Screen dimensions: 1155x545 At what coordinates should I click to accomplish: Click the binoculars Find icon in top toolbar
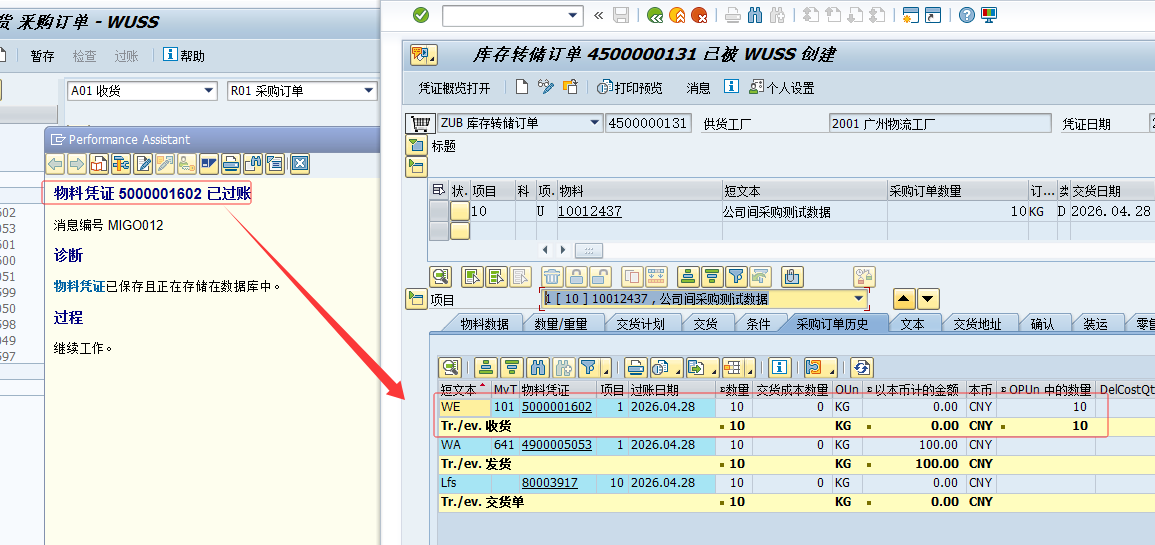pyautogui.click(x=755, y=15)
